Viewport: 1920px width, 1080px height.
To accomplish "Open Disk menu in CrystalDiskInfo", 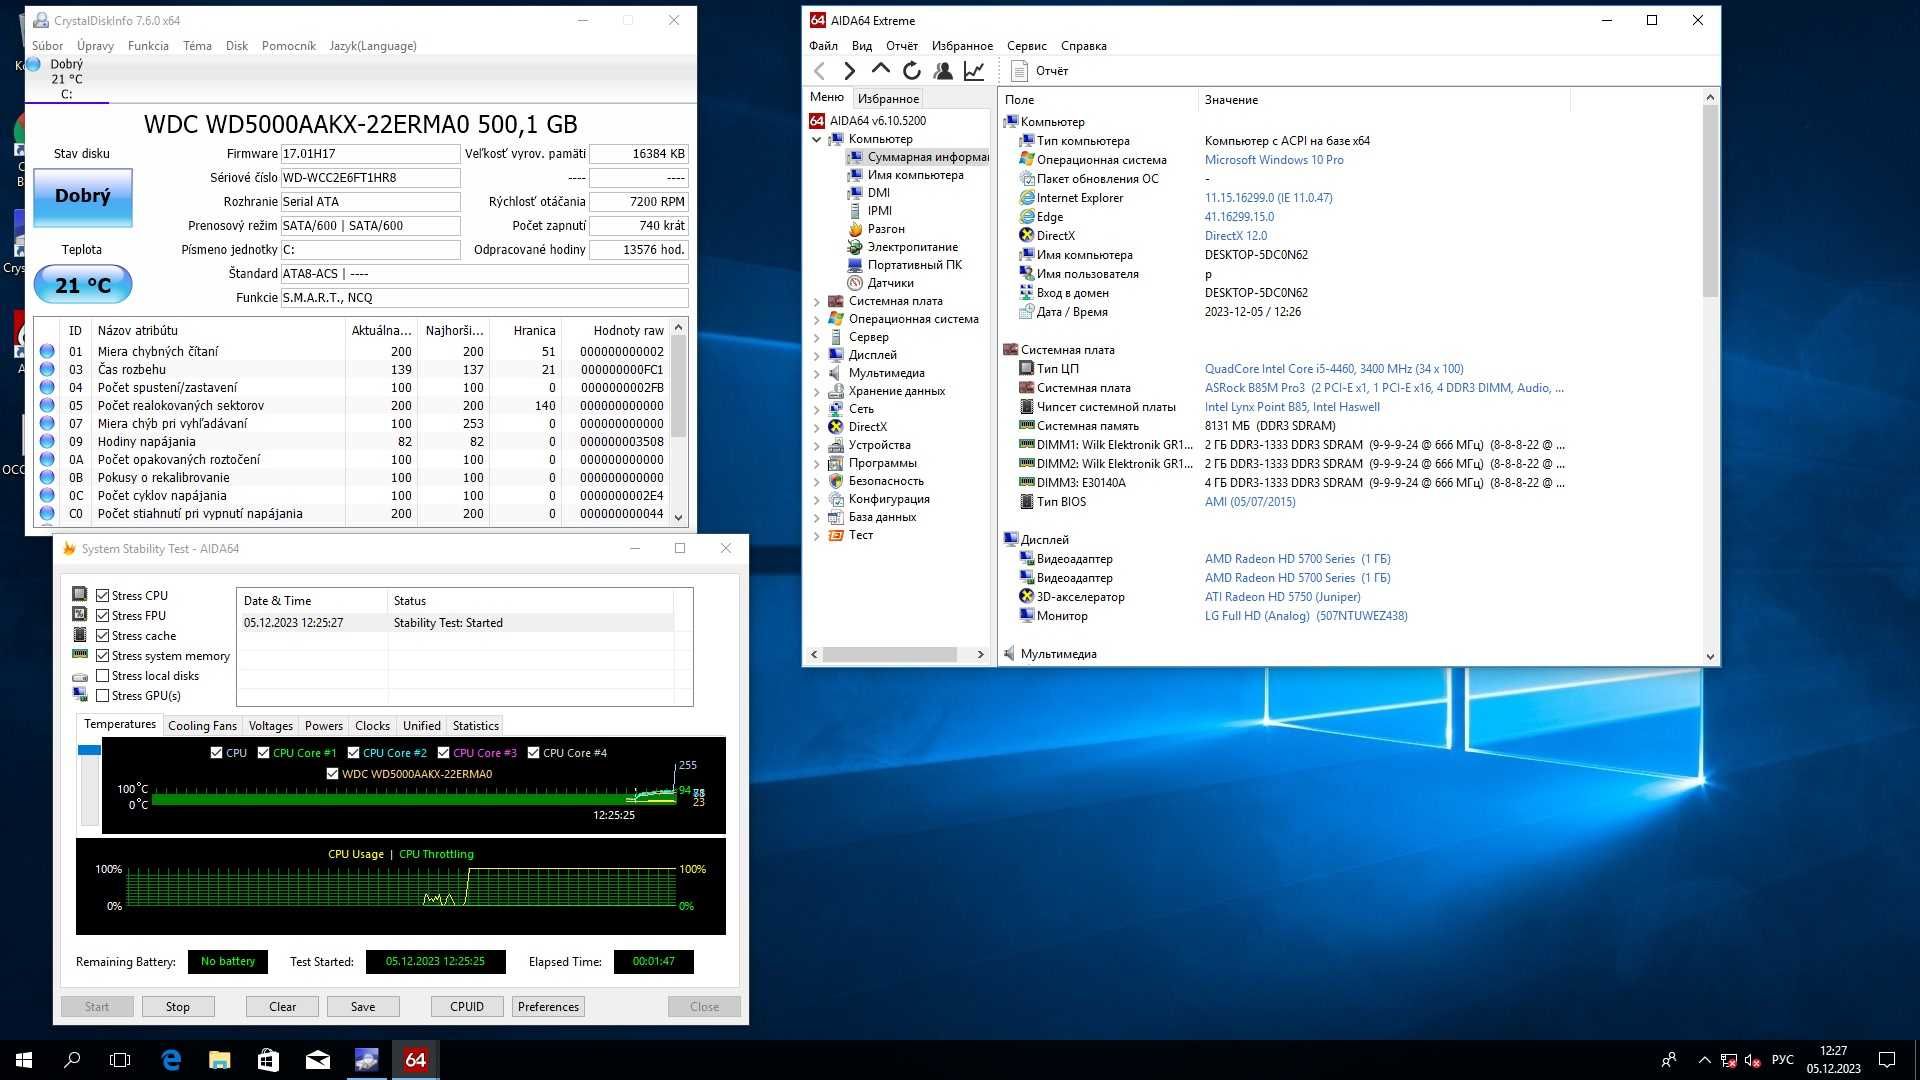I will pyautogui.click(x=237, y=46).
